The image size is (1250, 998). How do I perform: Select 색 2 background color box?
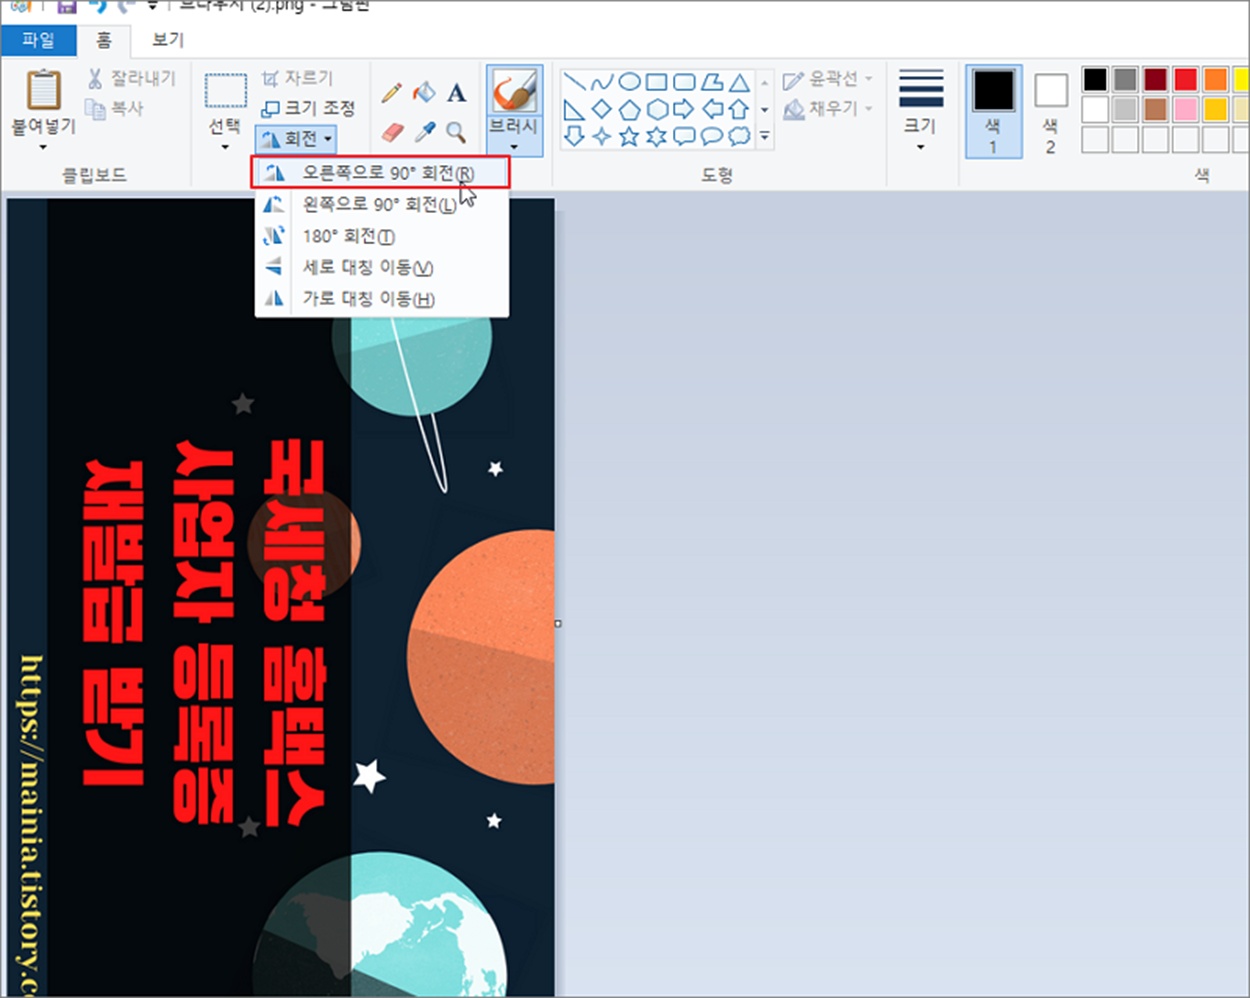click(x=1050, y=112)
